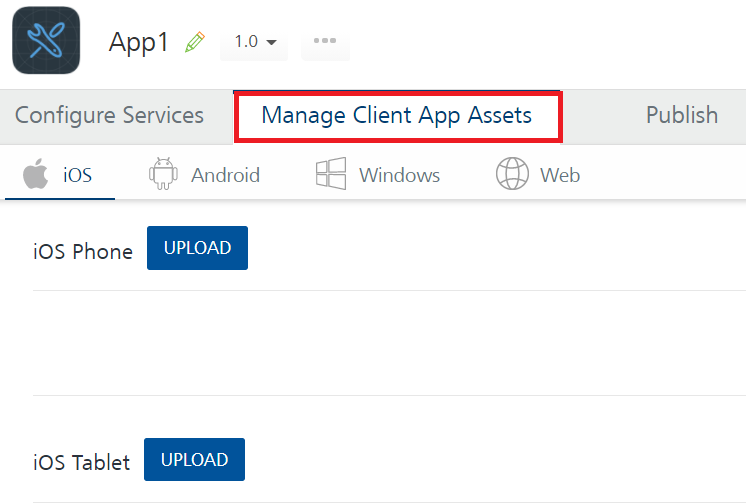Select the iOS platform tab label
Viewport: 746px width, 504px height.
[x=77, y=175]
